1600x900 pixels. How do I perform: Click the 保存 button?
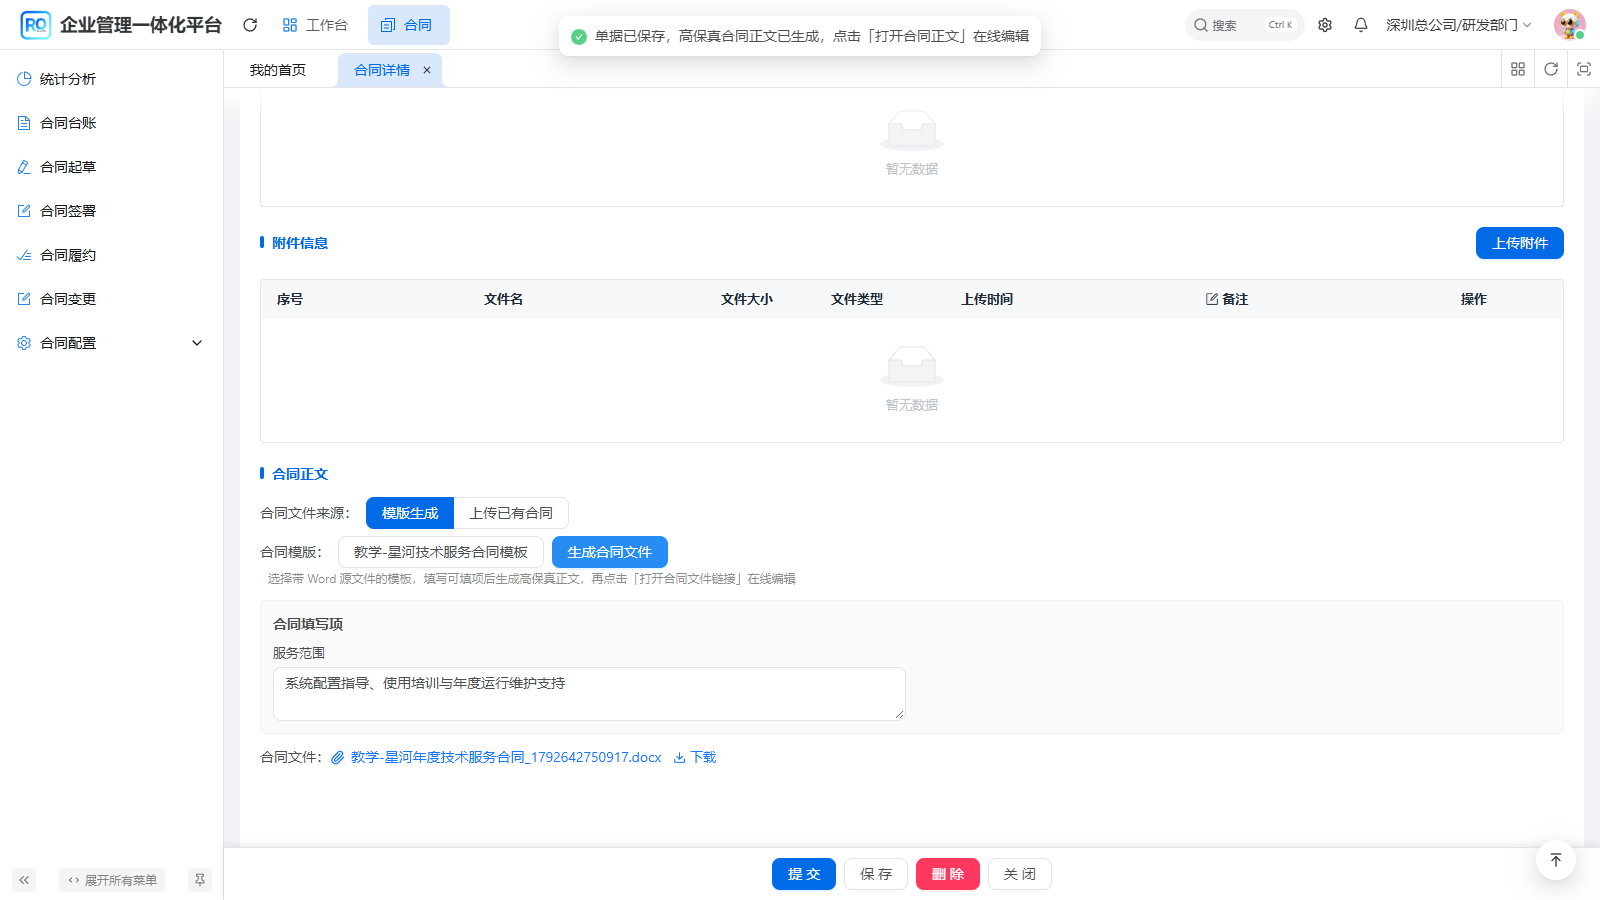[x=876, y=874]
